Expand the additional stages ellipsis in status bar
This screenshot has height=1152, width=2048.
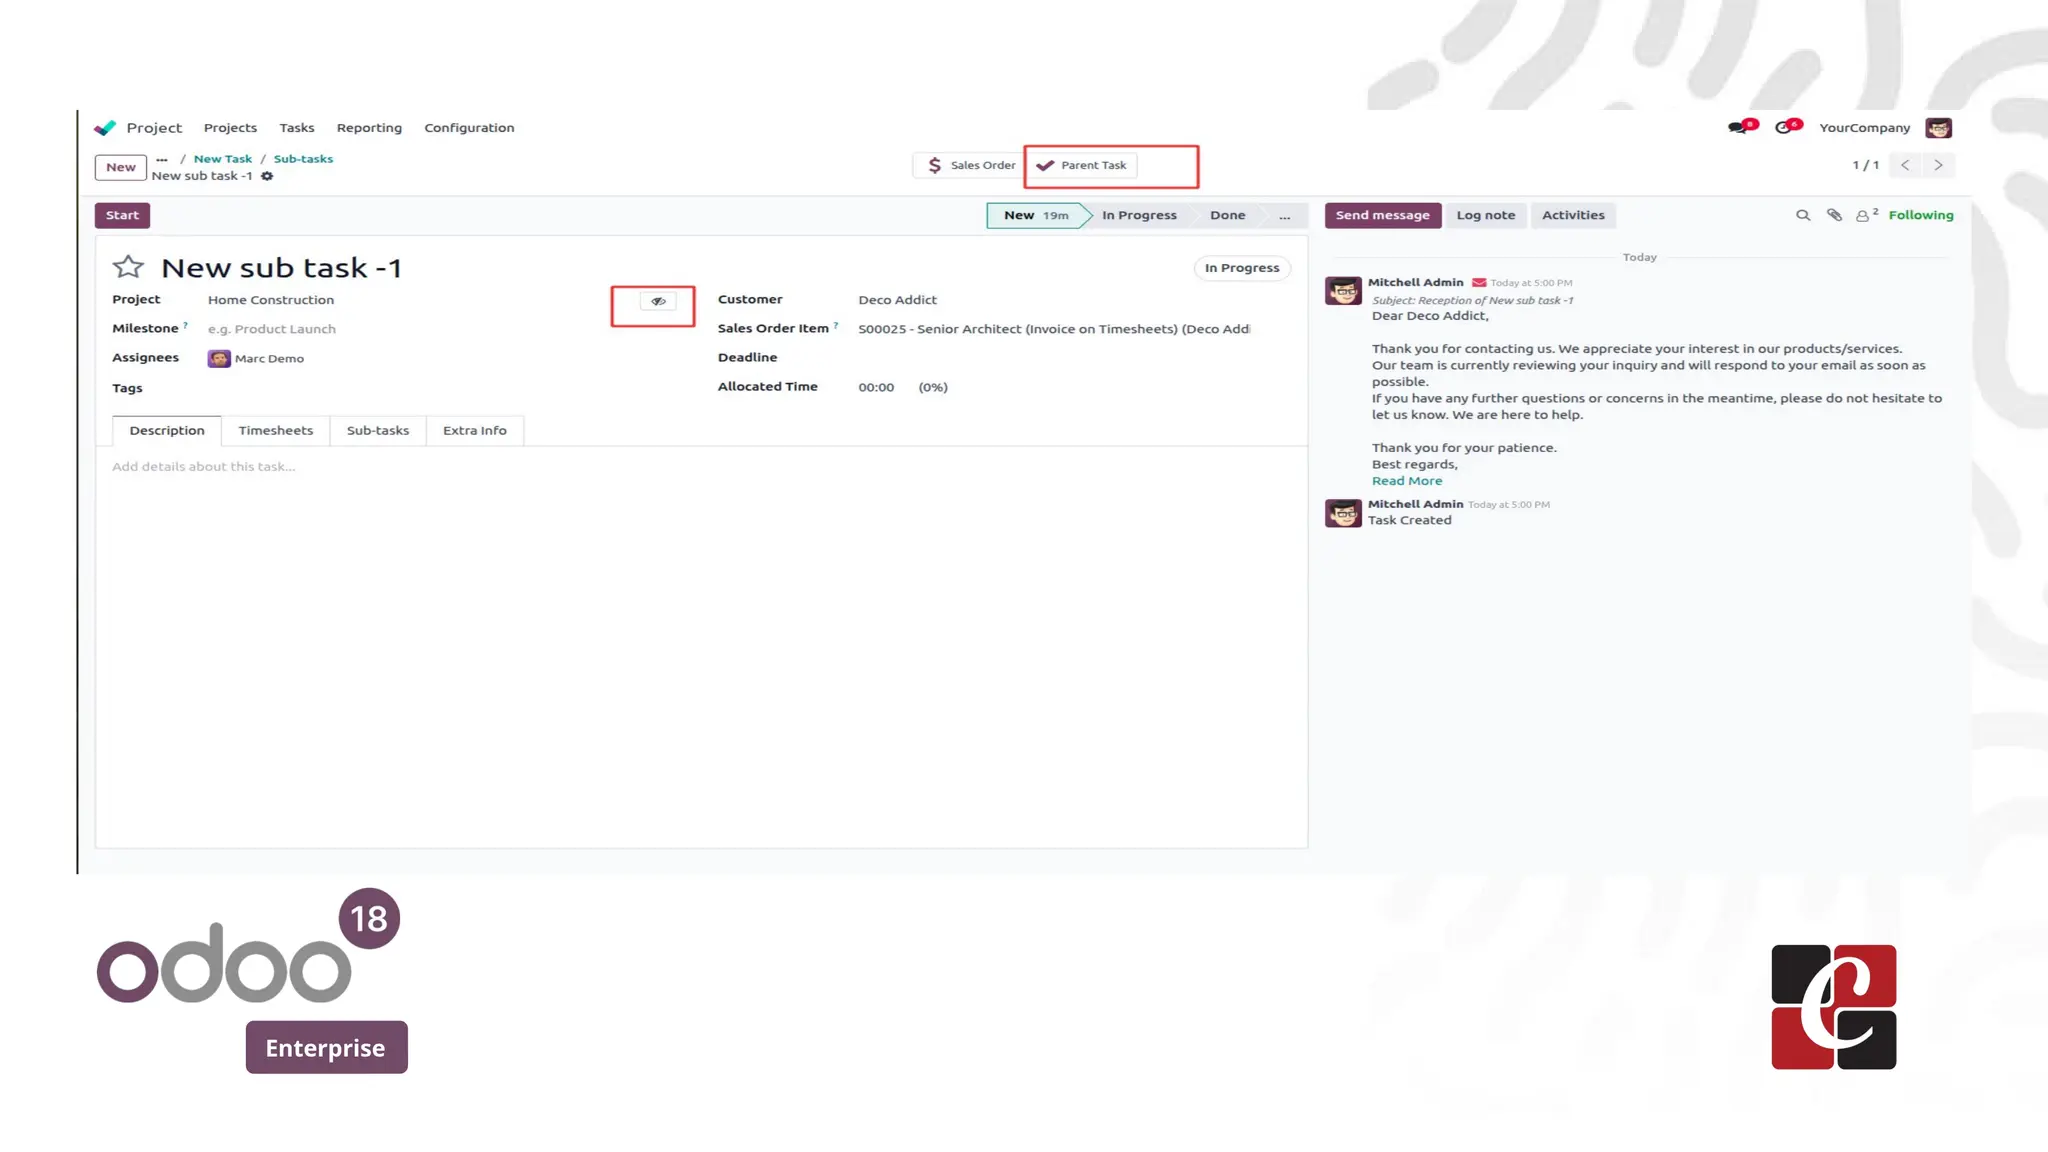[x=1284, y=215]
